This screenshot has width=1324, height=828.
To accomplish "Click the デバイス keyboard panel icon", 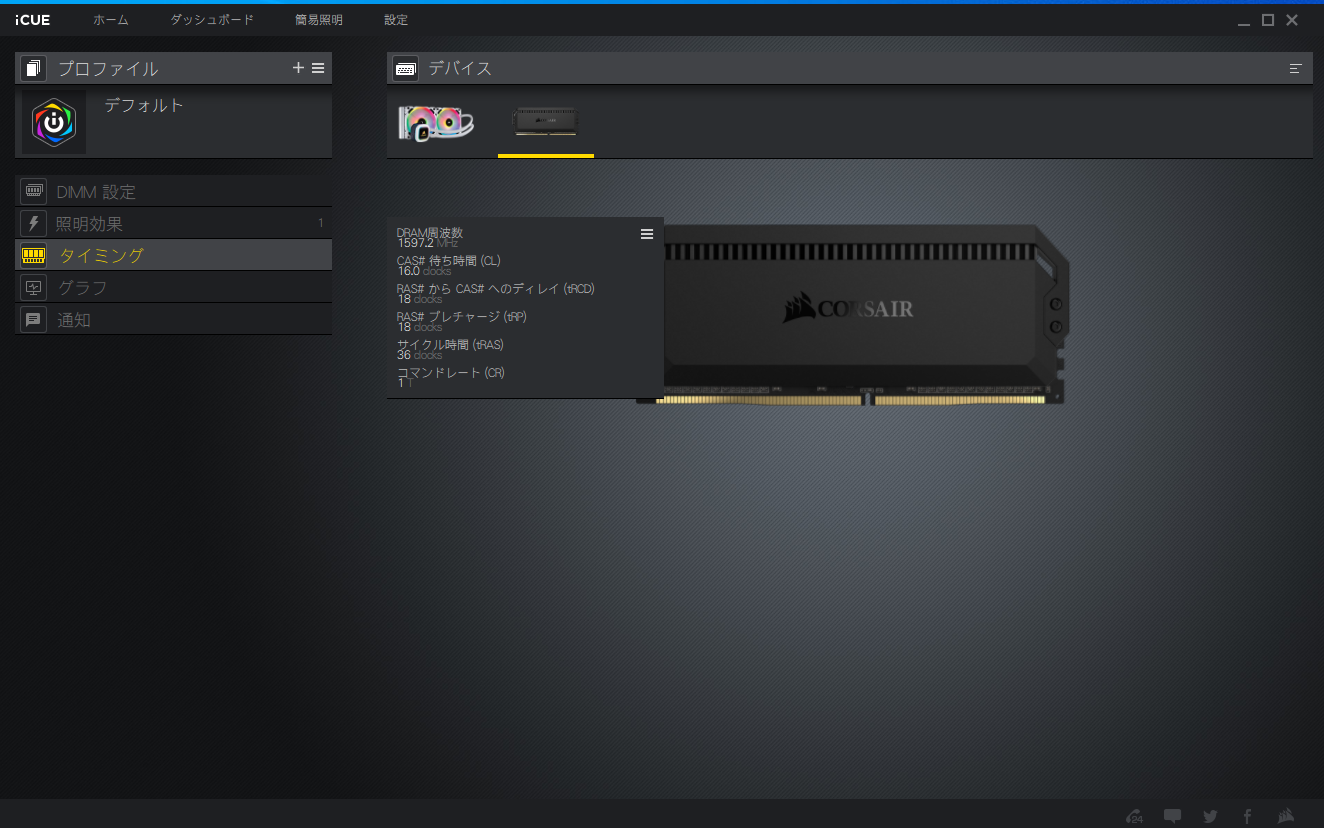I will pos(405,68).
